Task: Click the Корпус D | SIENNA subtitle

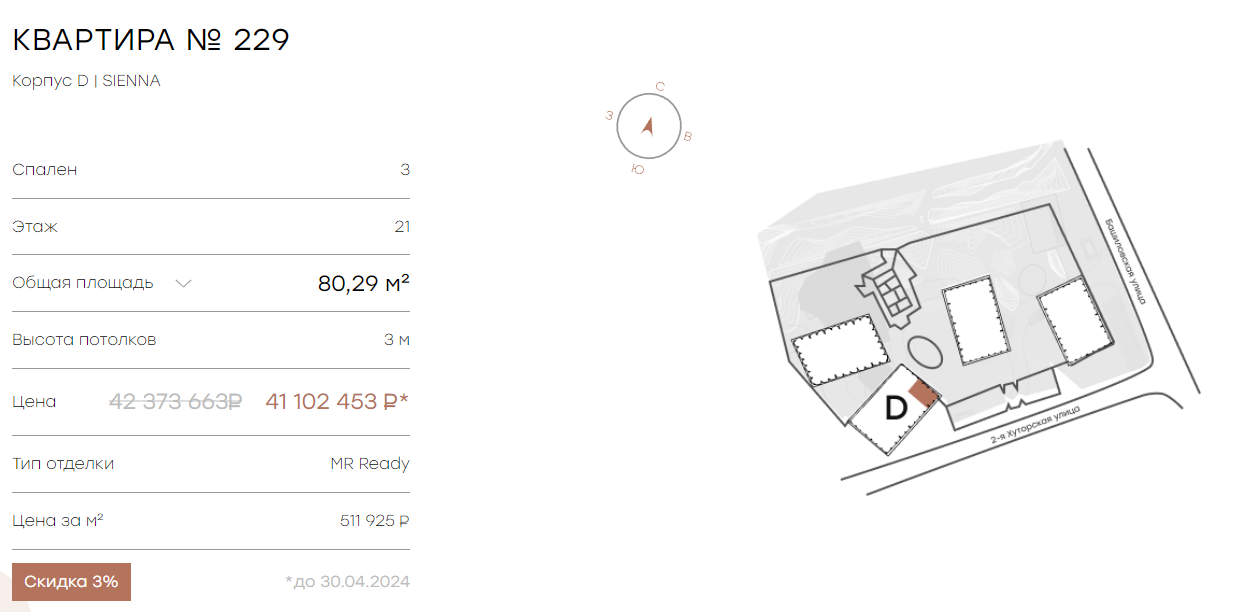Action: (x=86, y=81)
